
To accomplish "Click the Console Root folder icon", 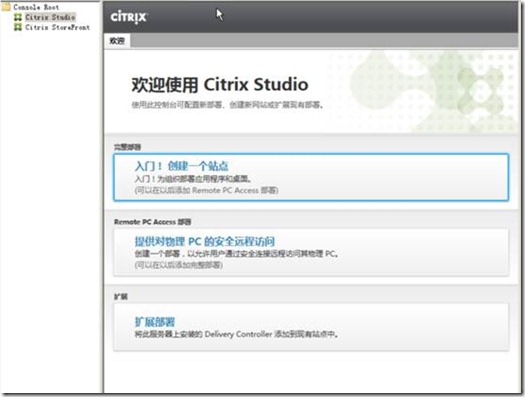I will click(x=6, y=7).
